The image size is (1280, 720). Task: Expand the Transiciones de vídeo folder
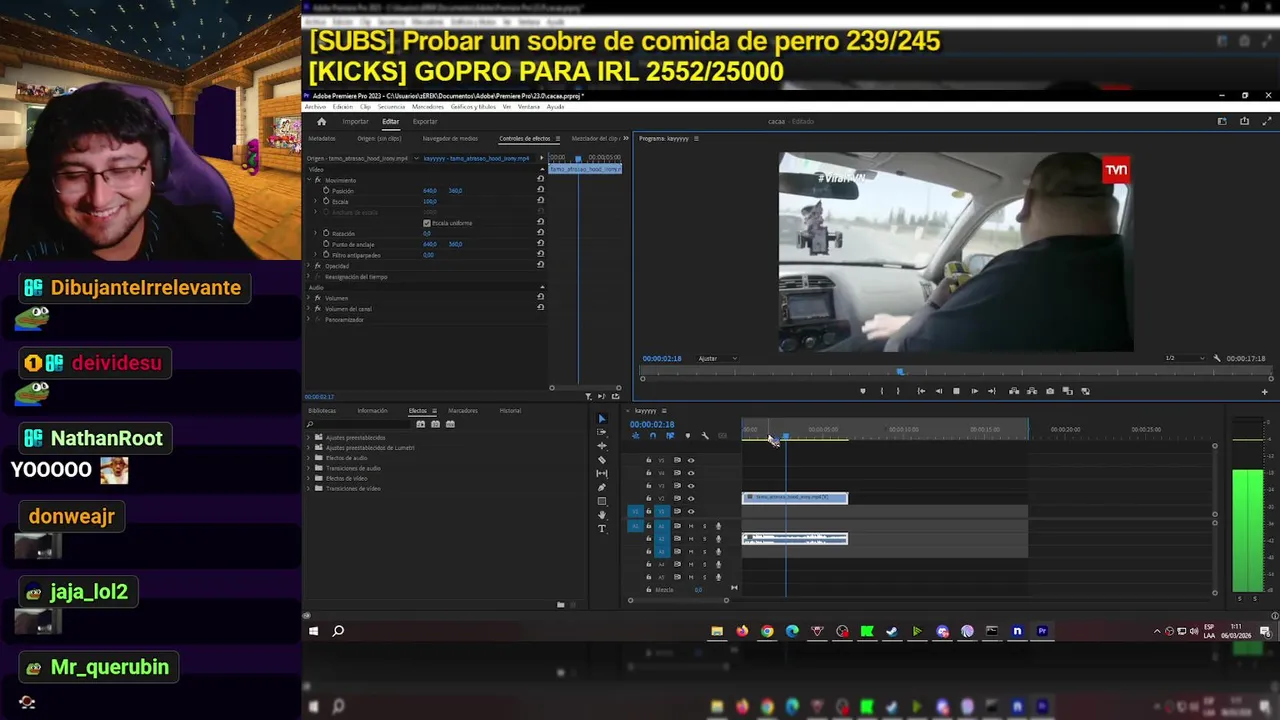(x=310, y=488)
